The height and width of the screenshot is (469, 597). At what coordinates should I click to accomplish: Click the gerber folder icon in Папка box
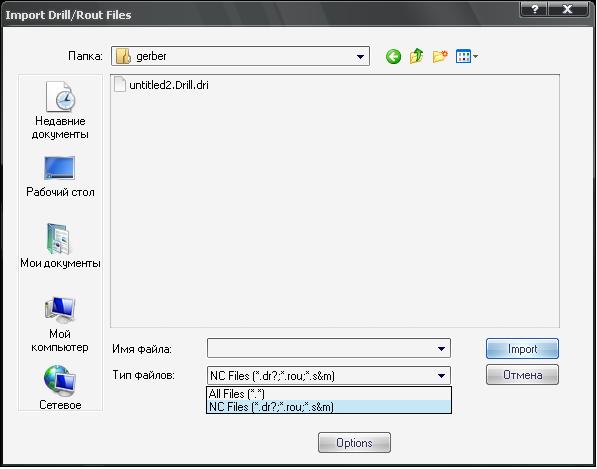[123, 56]
